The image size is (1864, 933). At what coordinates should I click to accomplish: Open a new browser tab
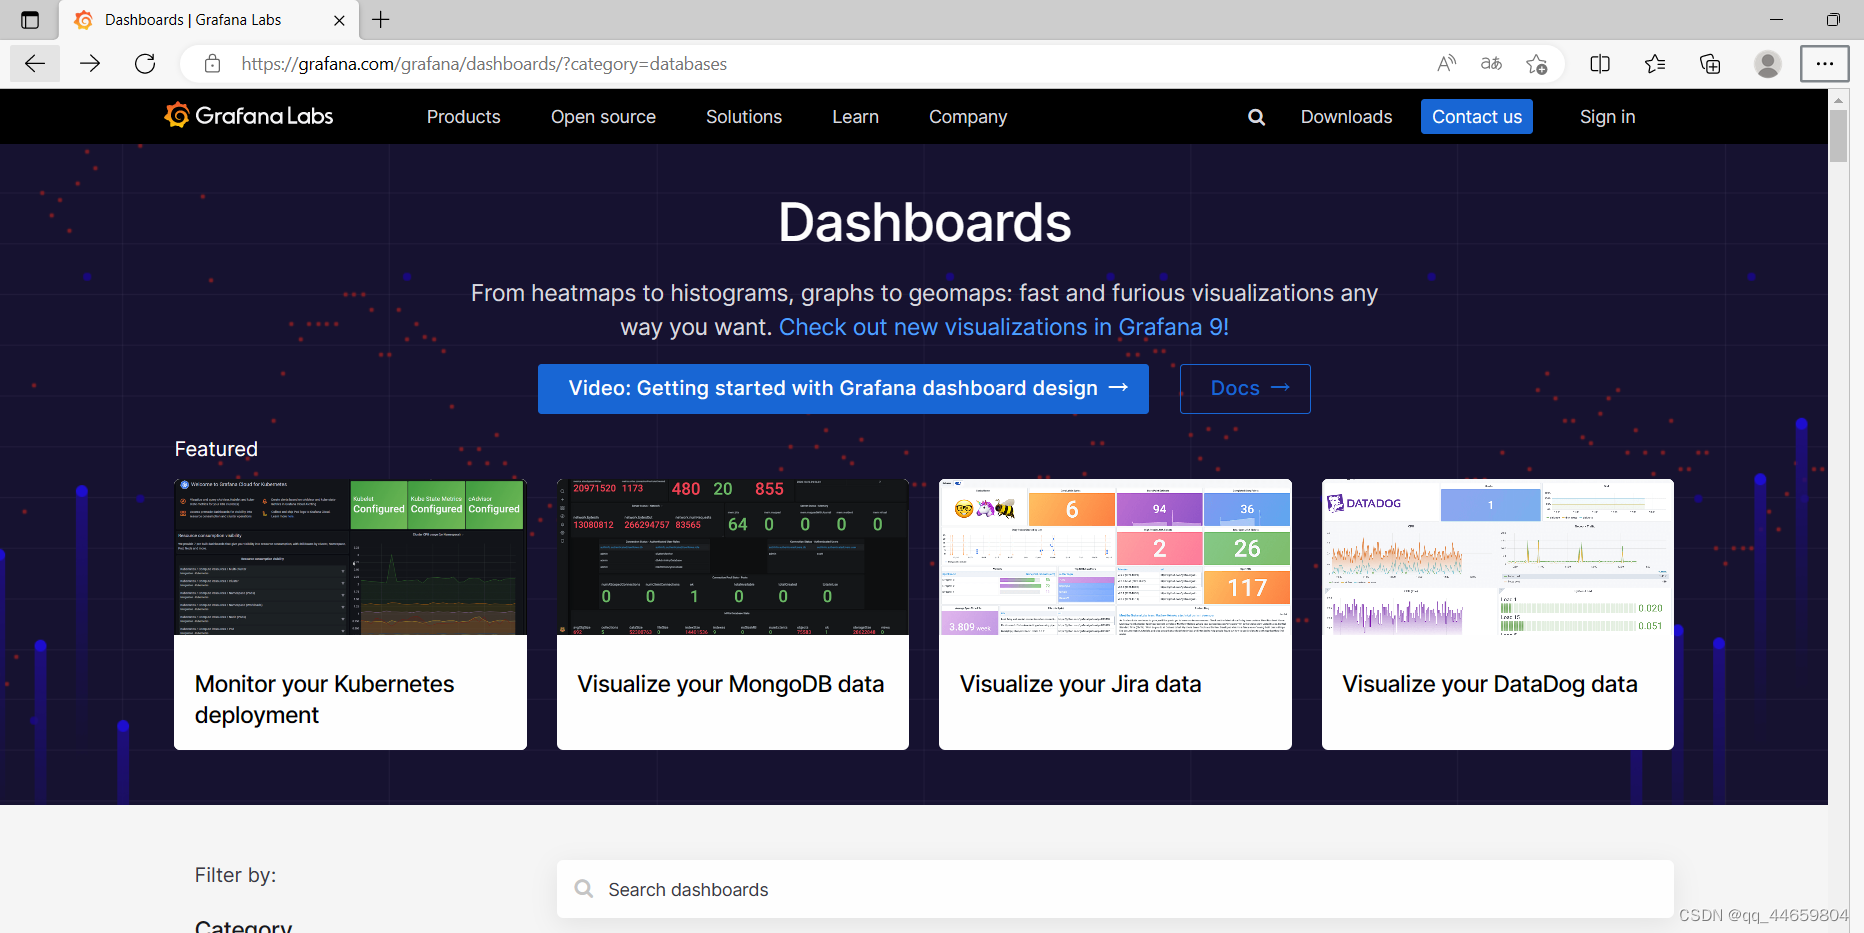click(381, 19)
